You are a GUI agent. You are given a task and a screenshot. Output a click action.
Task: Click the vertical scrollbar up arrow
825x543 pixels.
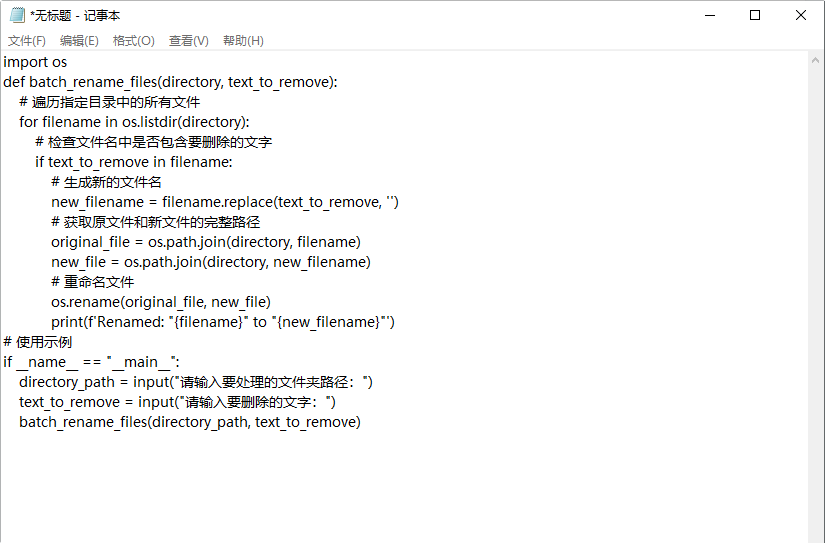(x=816, y=60)
